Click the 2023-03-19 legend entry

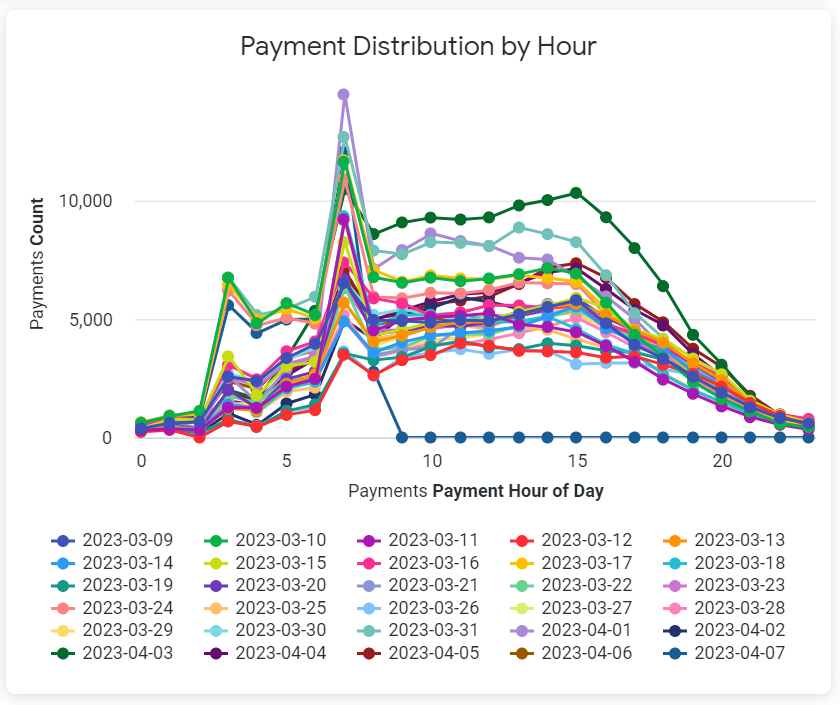coord(112,585)
